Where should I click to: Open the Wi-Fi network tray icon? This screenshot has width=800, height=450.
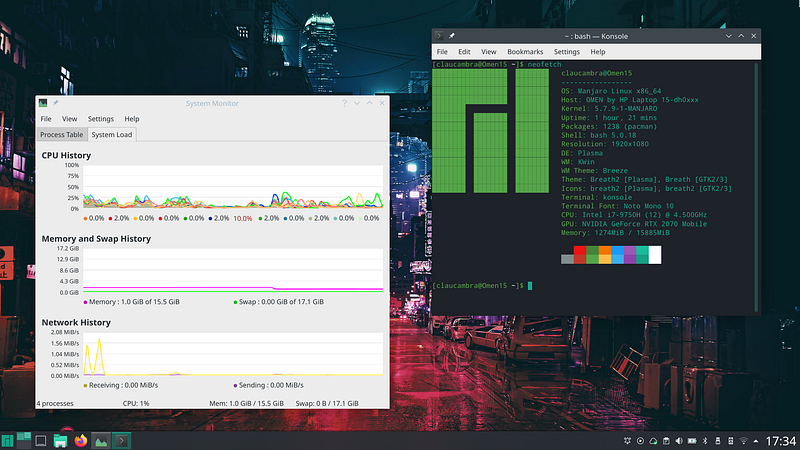coord(744,441)
